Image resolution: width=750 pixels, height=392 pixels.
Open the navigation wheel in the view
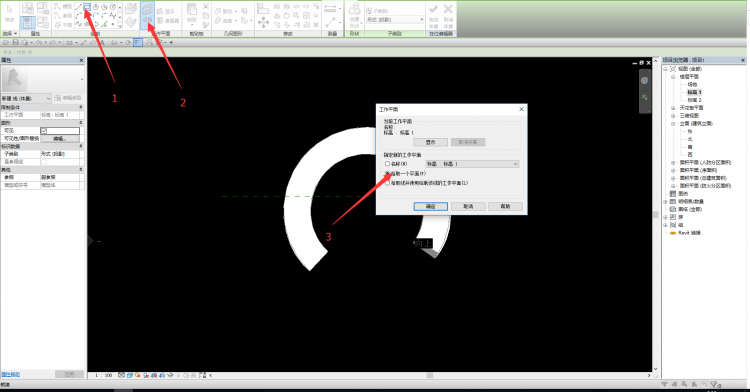coord(644,81)
